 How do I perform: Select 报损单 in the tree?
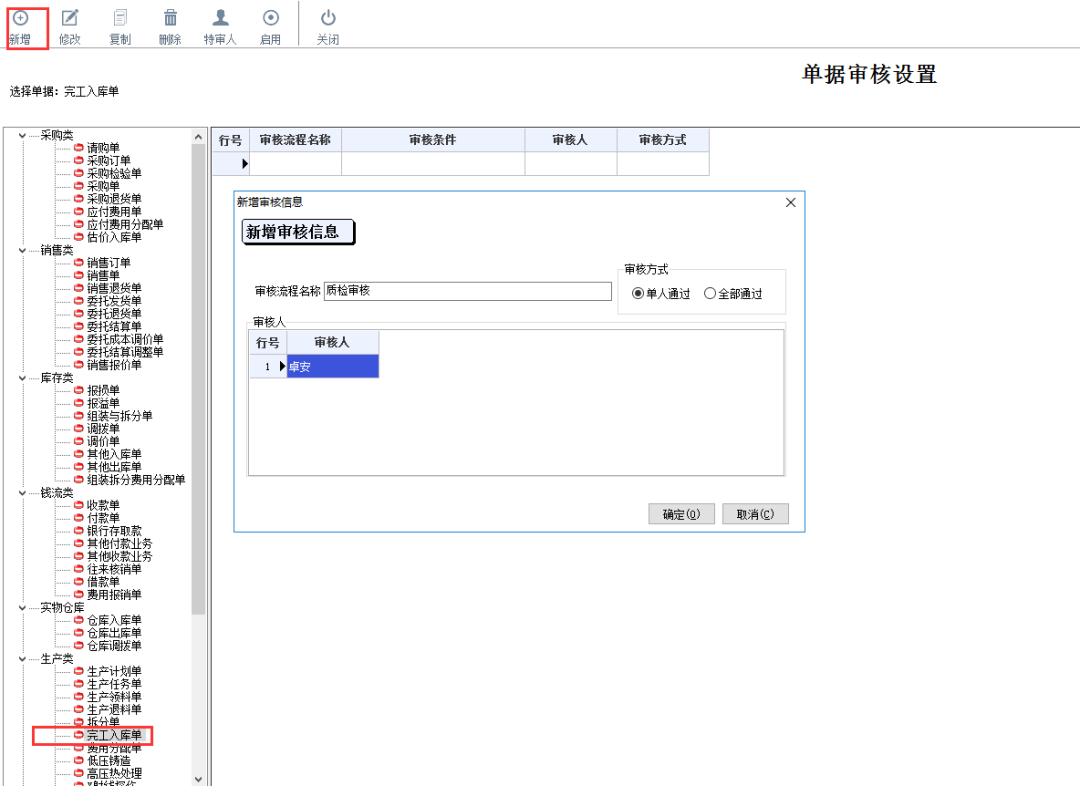click(103, 391)
